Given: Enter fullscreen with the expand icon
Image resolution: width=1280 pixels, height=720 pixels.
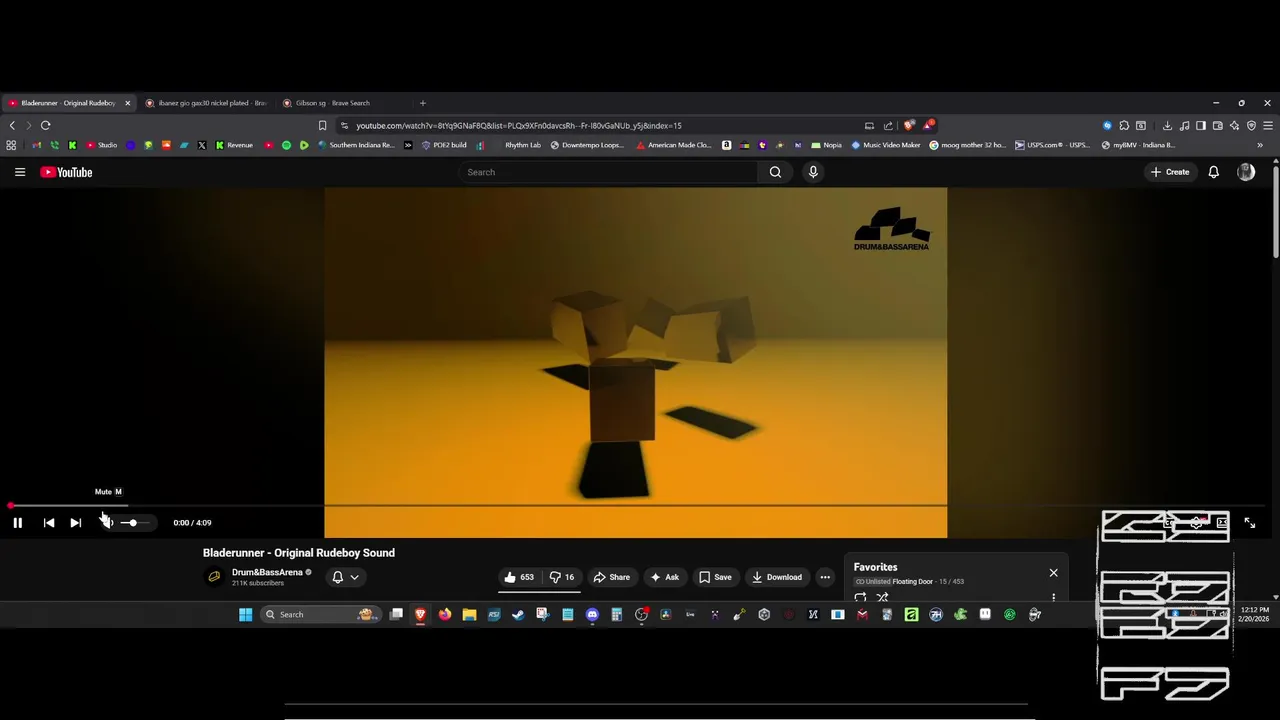Looking at the screenshot, I should tap(1249, 523).
